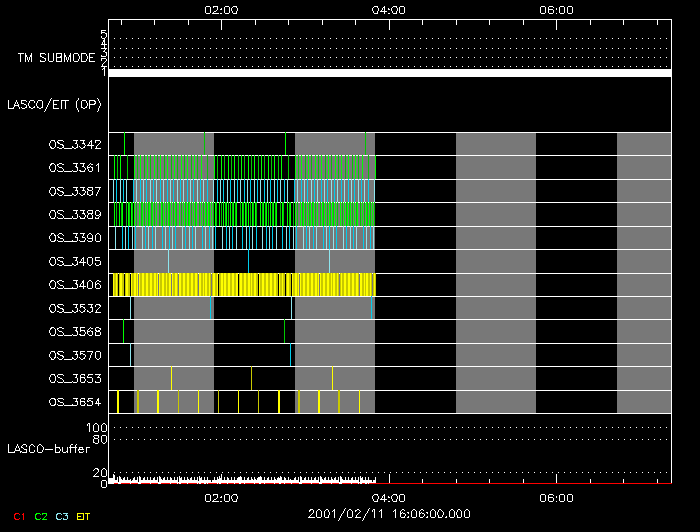Click the OS_3342 row label
Viewport: 700px width, 532px height.
[x=75, y=145]
